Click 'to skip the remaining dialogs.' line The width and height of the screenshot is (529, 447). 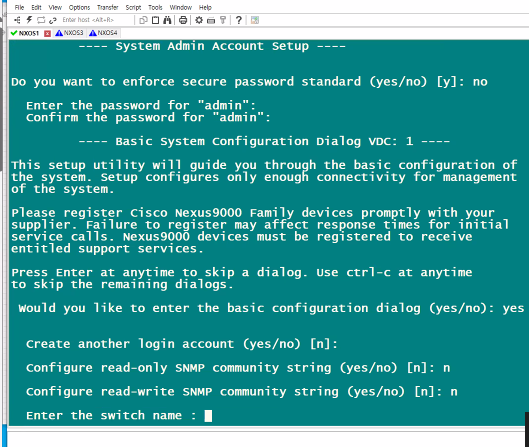(122, 284)
